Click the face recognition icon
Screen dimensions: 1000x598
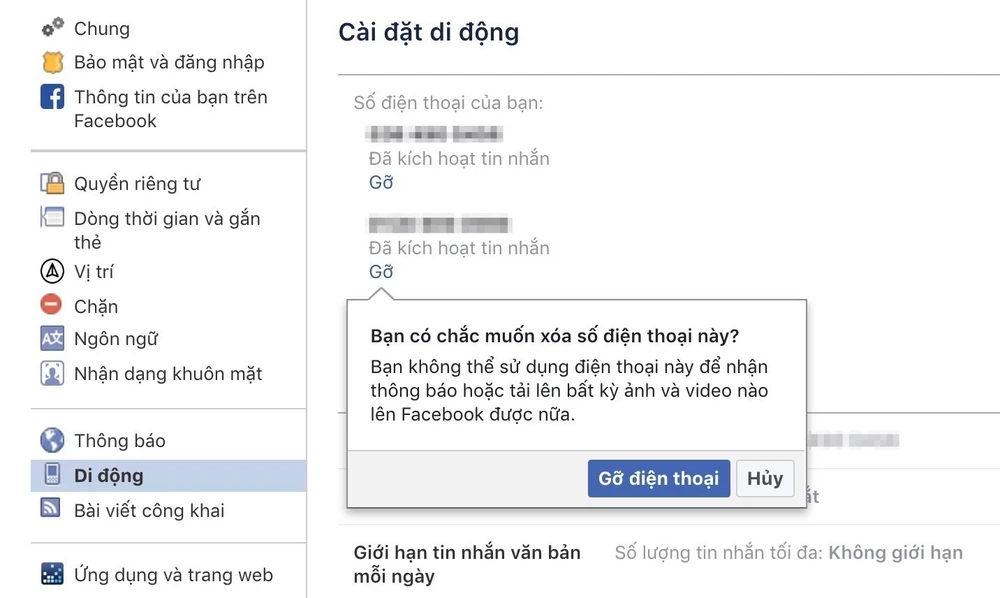[x=52, y=374]
